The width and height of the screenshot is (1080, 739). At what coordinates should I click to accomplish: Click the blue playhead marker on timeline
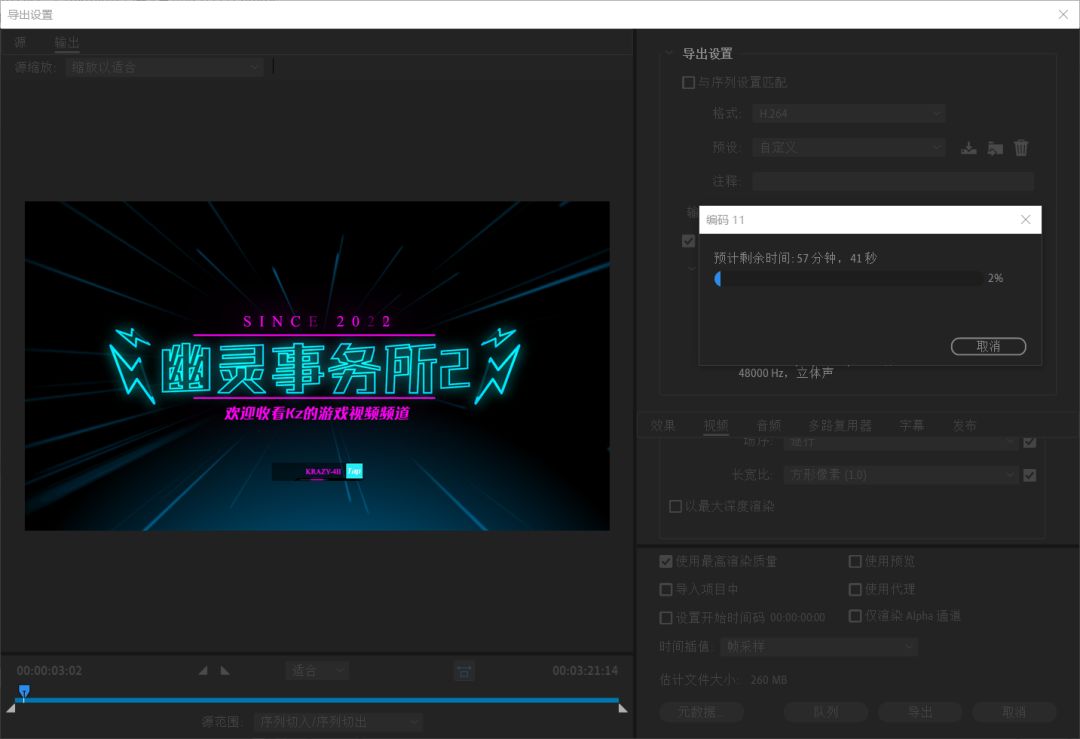24,691
